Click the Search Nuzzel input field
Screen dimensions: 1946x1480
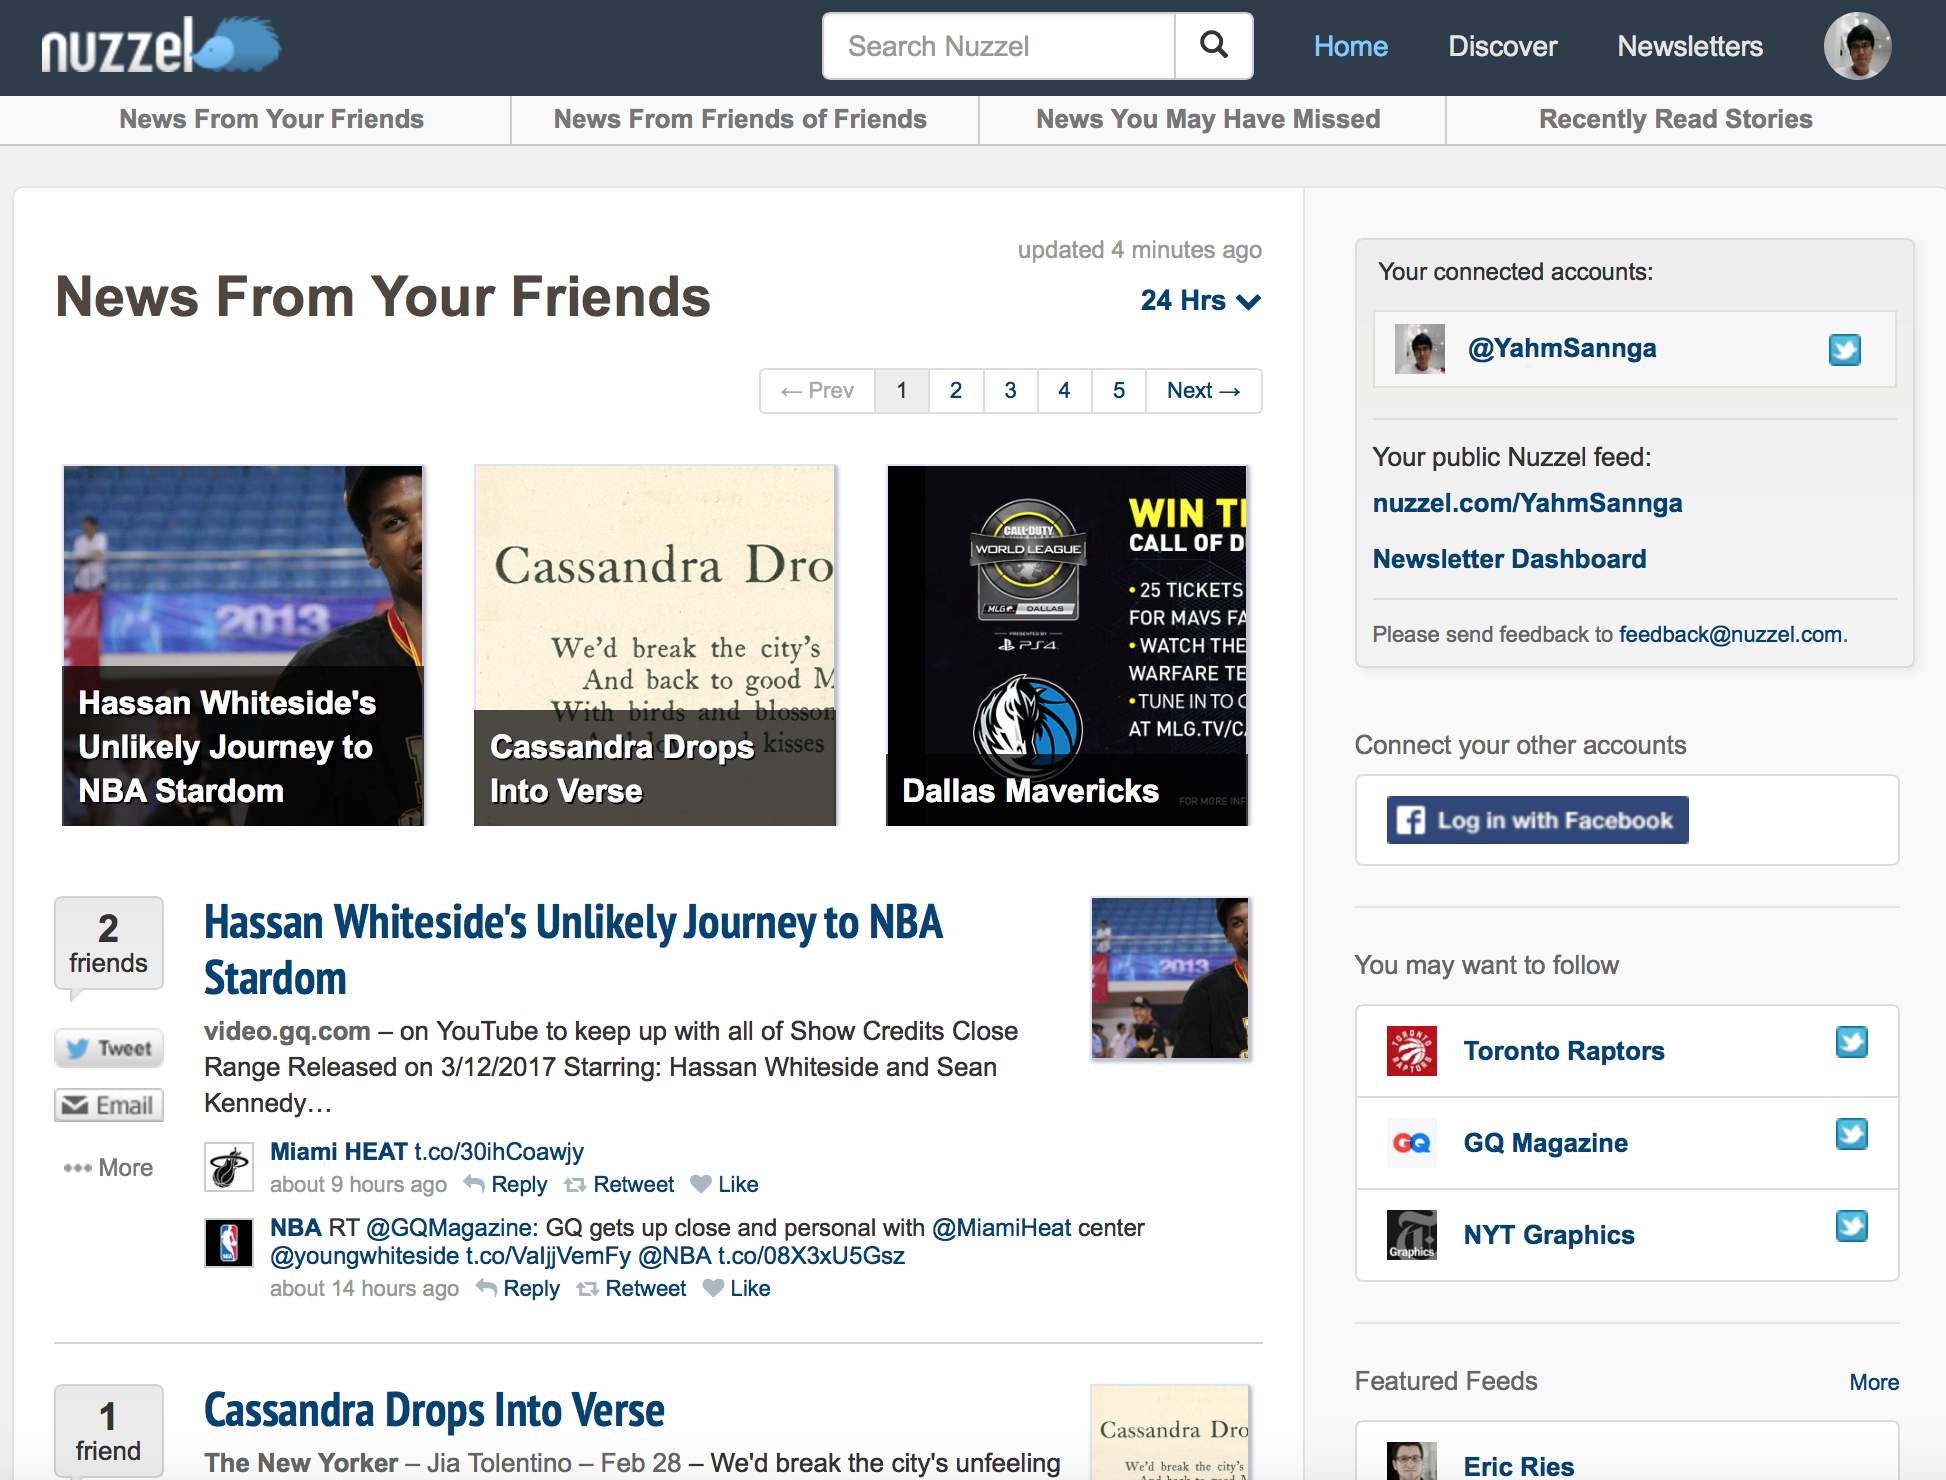[998, 46]
